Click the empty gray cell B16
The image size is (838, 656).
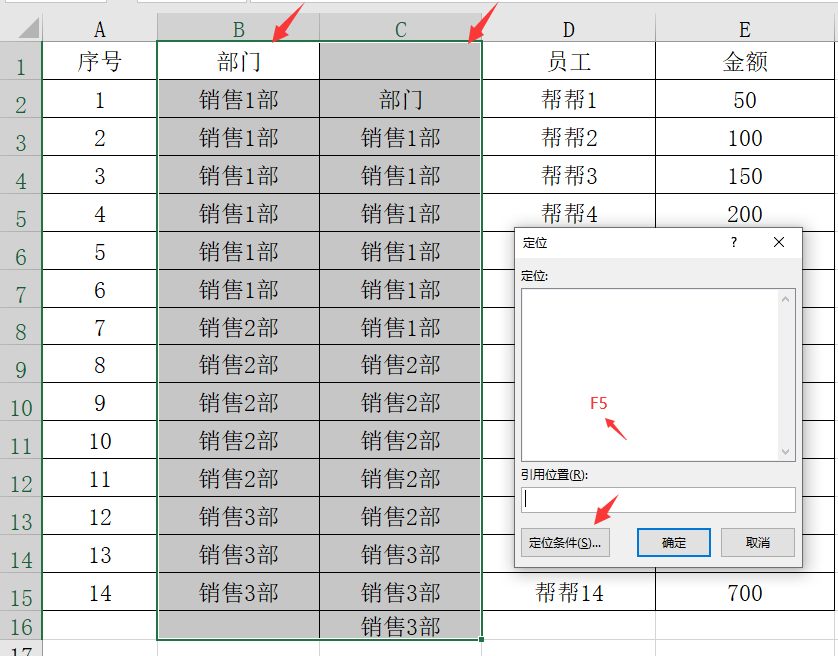click(238, 625)
